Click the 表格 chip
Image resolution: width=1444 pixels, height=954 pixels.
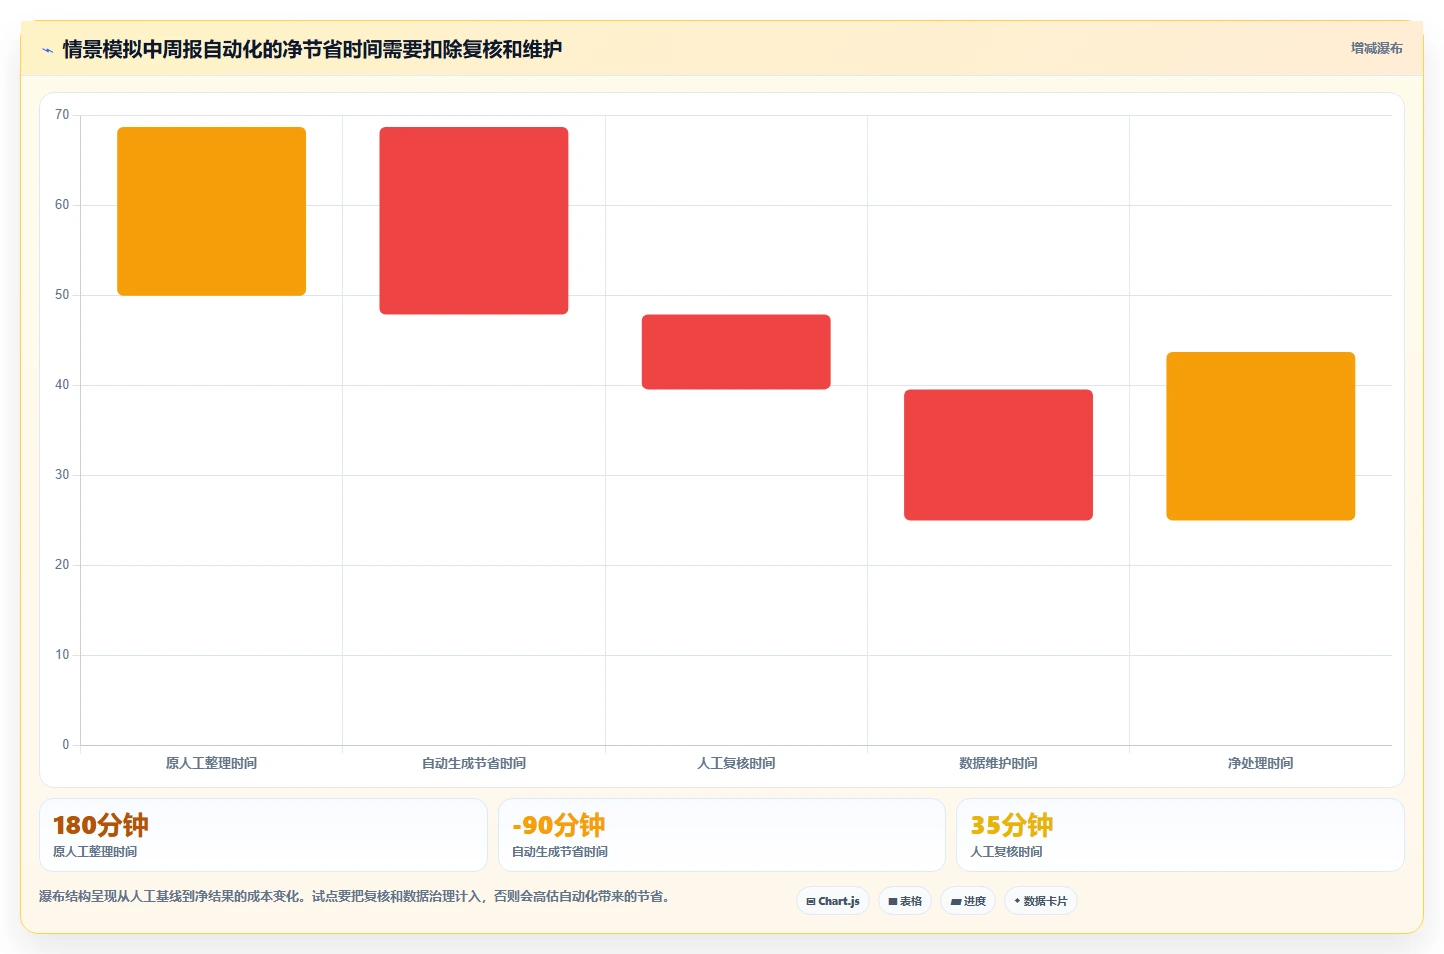click(905, 901)
